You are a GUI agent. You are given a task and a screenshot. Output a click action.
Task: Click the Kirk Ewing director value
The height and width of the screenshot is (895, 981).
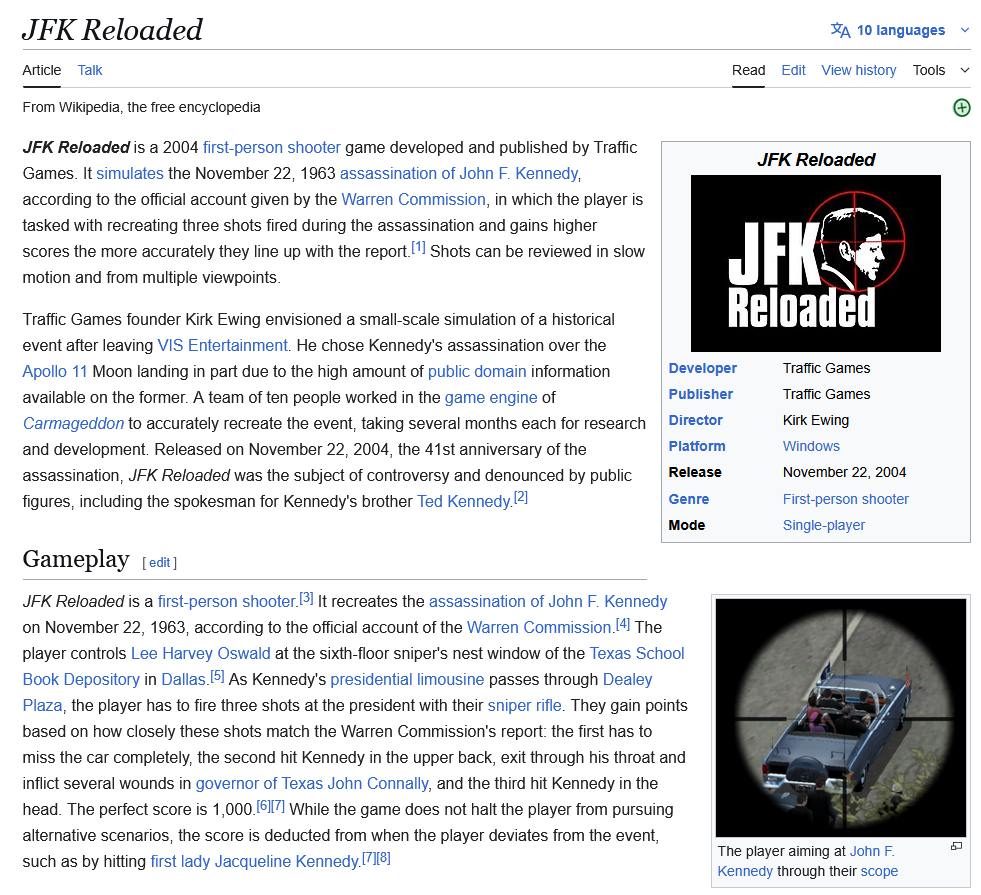click(x=815, y=420)
